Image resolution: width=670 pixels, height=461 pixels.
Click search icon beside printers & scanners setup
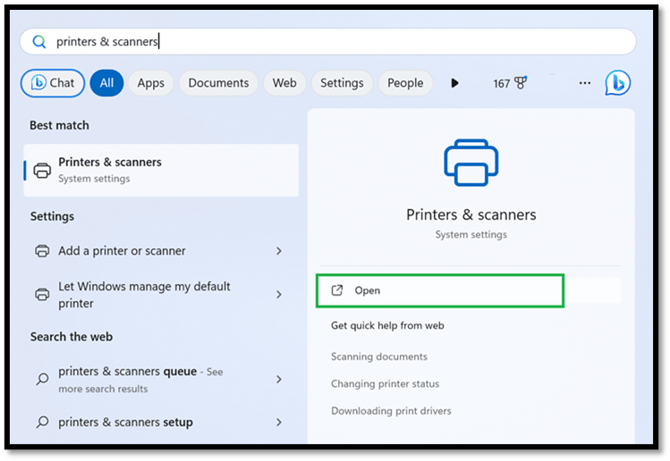click(x=42, y=422)
